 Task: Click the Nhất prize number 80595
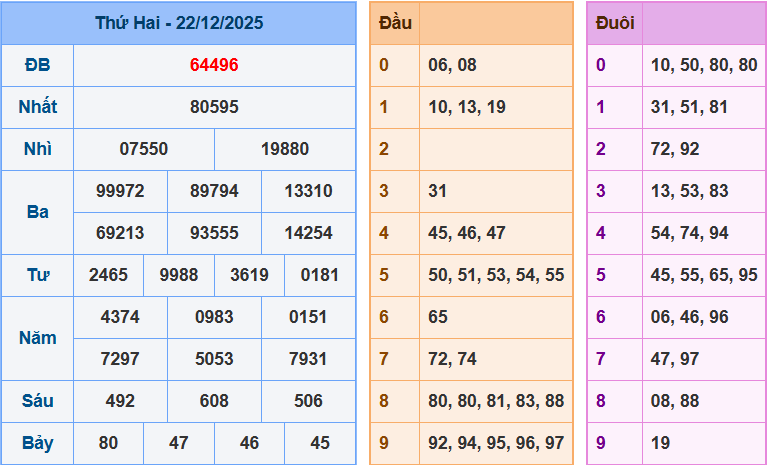click(214, 107)
